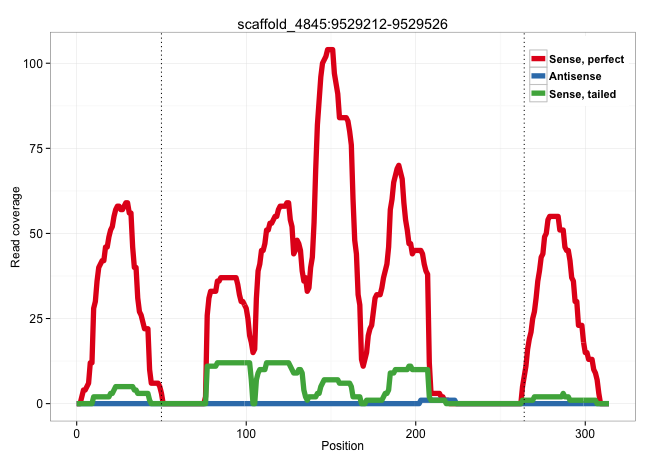Click the right dotted vertical line
The width and height of the screenshot is (650, 460).
tap(524, 200)
